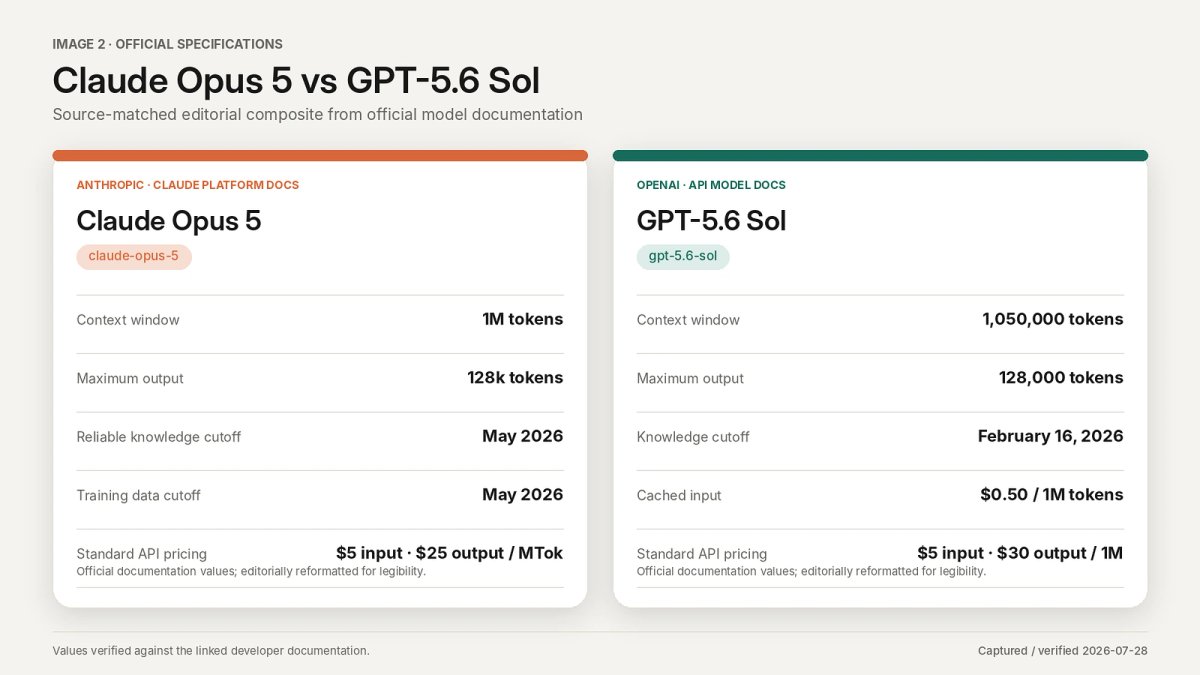Viewport: 1200px width, 675px height.
Task: Click the gpt-5.6-sol model ID pill
Action: pos(683,256)
